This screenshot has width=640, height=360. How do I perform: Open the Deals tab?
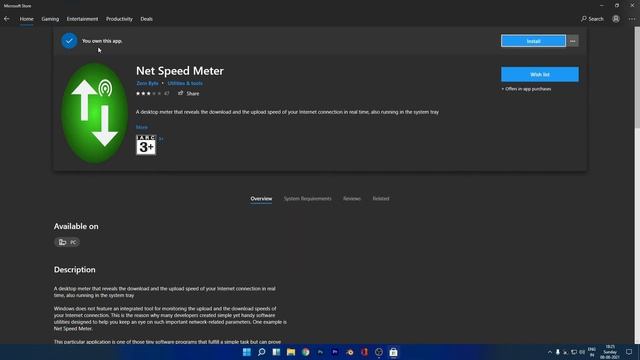147,19
